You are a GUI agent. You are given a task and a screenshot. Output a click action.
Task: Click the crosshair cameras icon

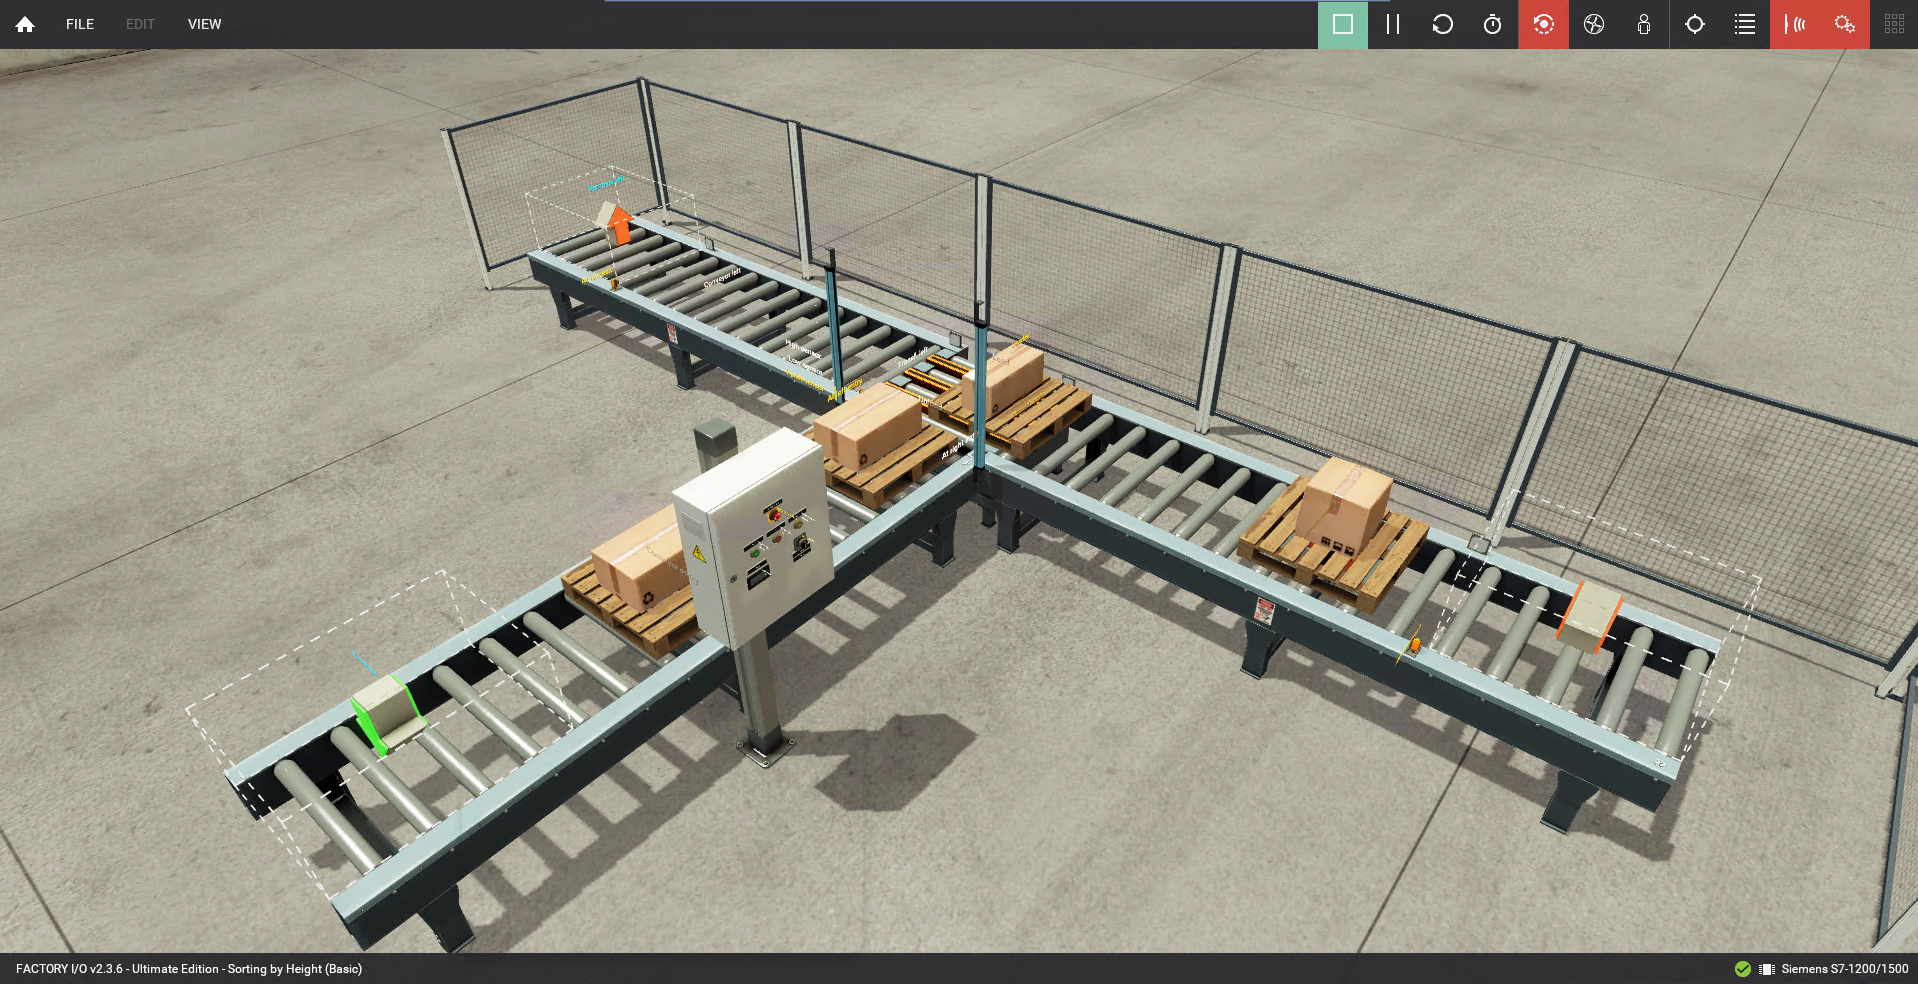tap(1694, 24)
